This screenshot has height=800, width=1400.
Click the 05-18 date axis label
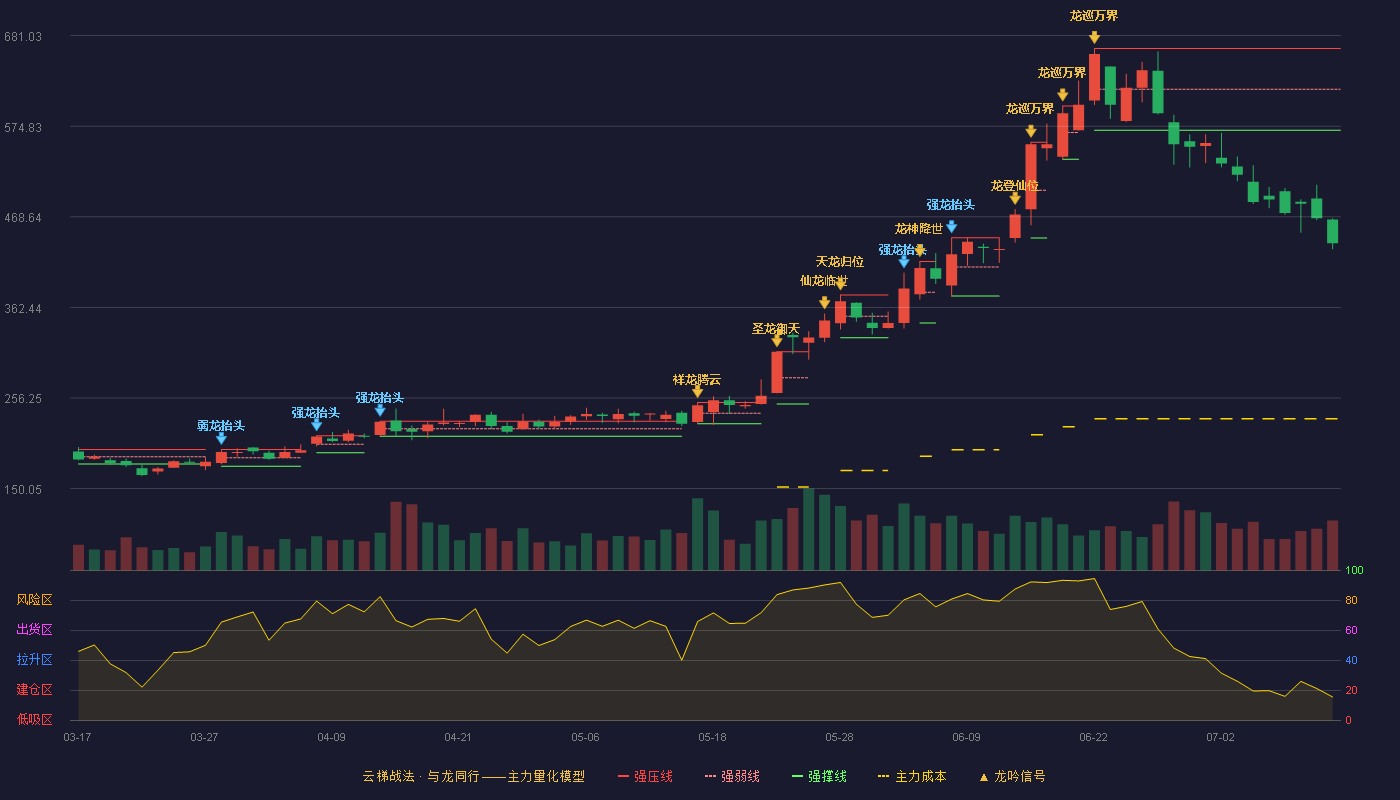tap(712, 737)
